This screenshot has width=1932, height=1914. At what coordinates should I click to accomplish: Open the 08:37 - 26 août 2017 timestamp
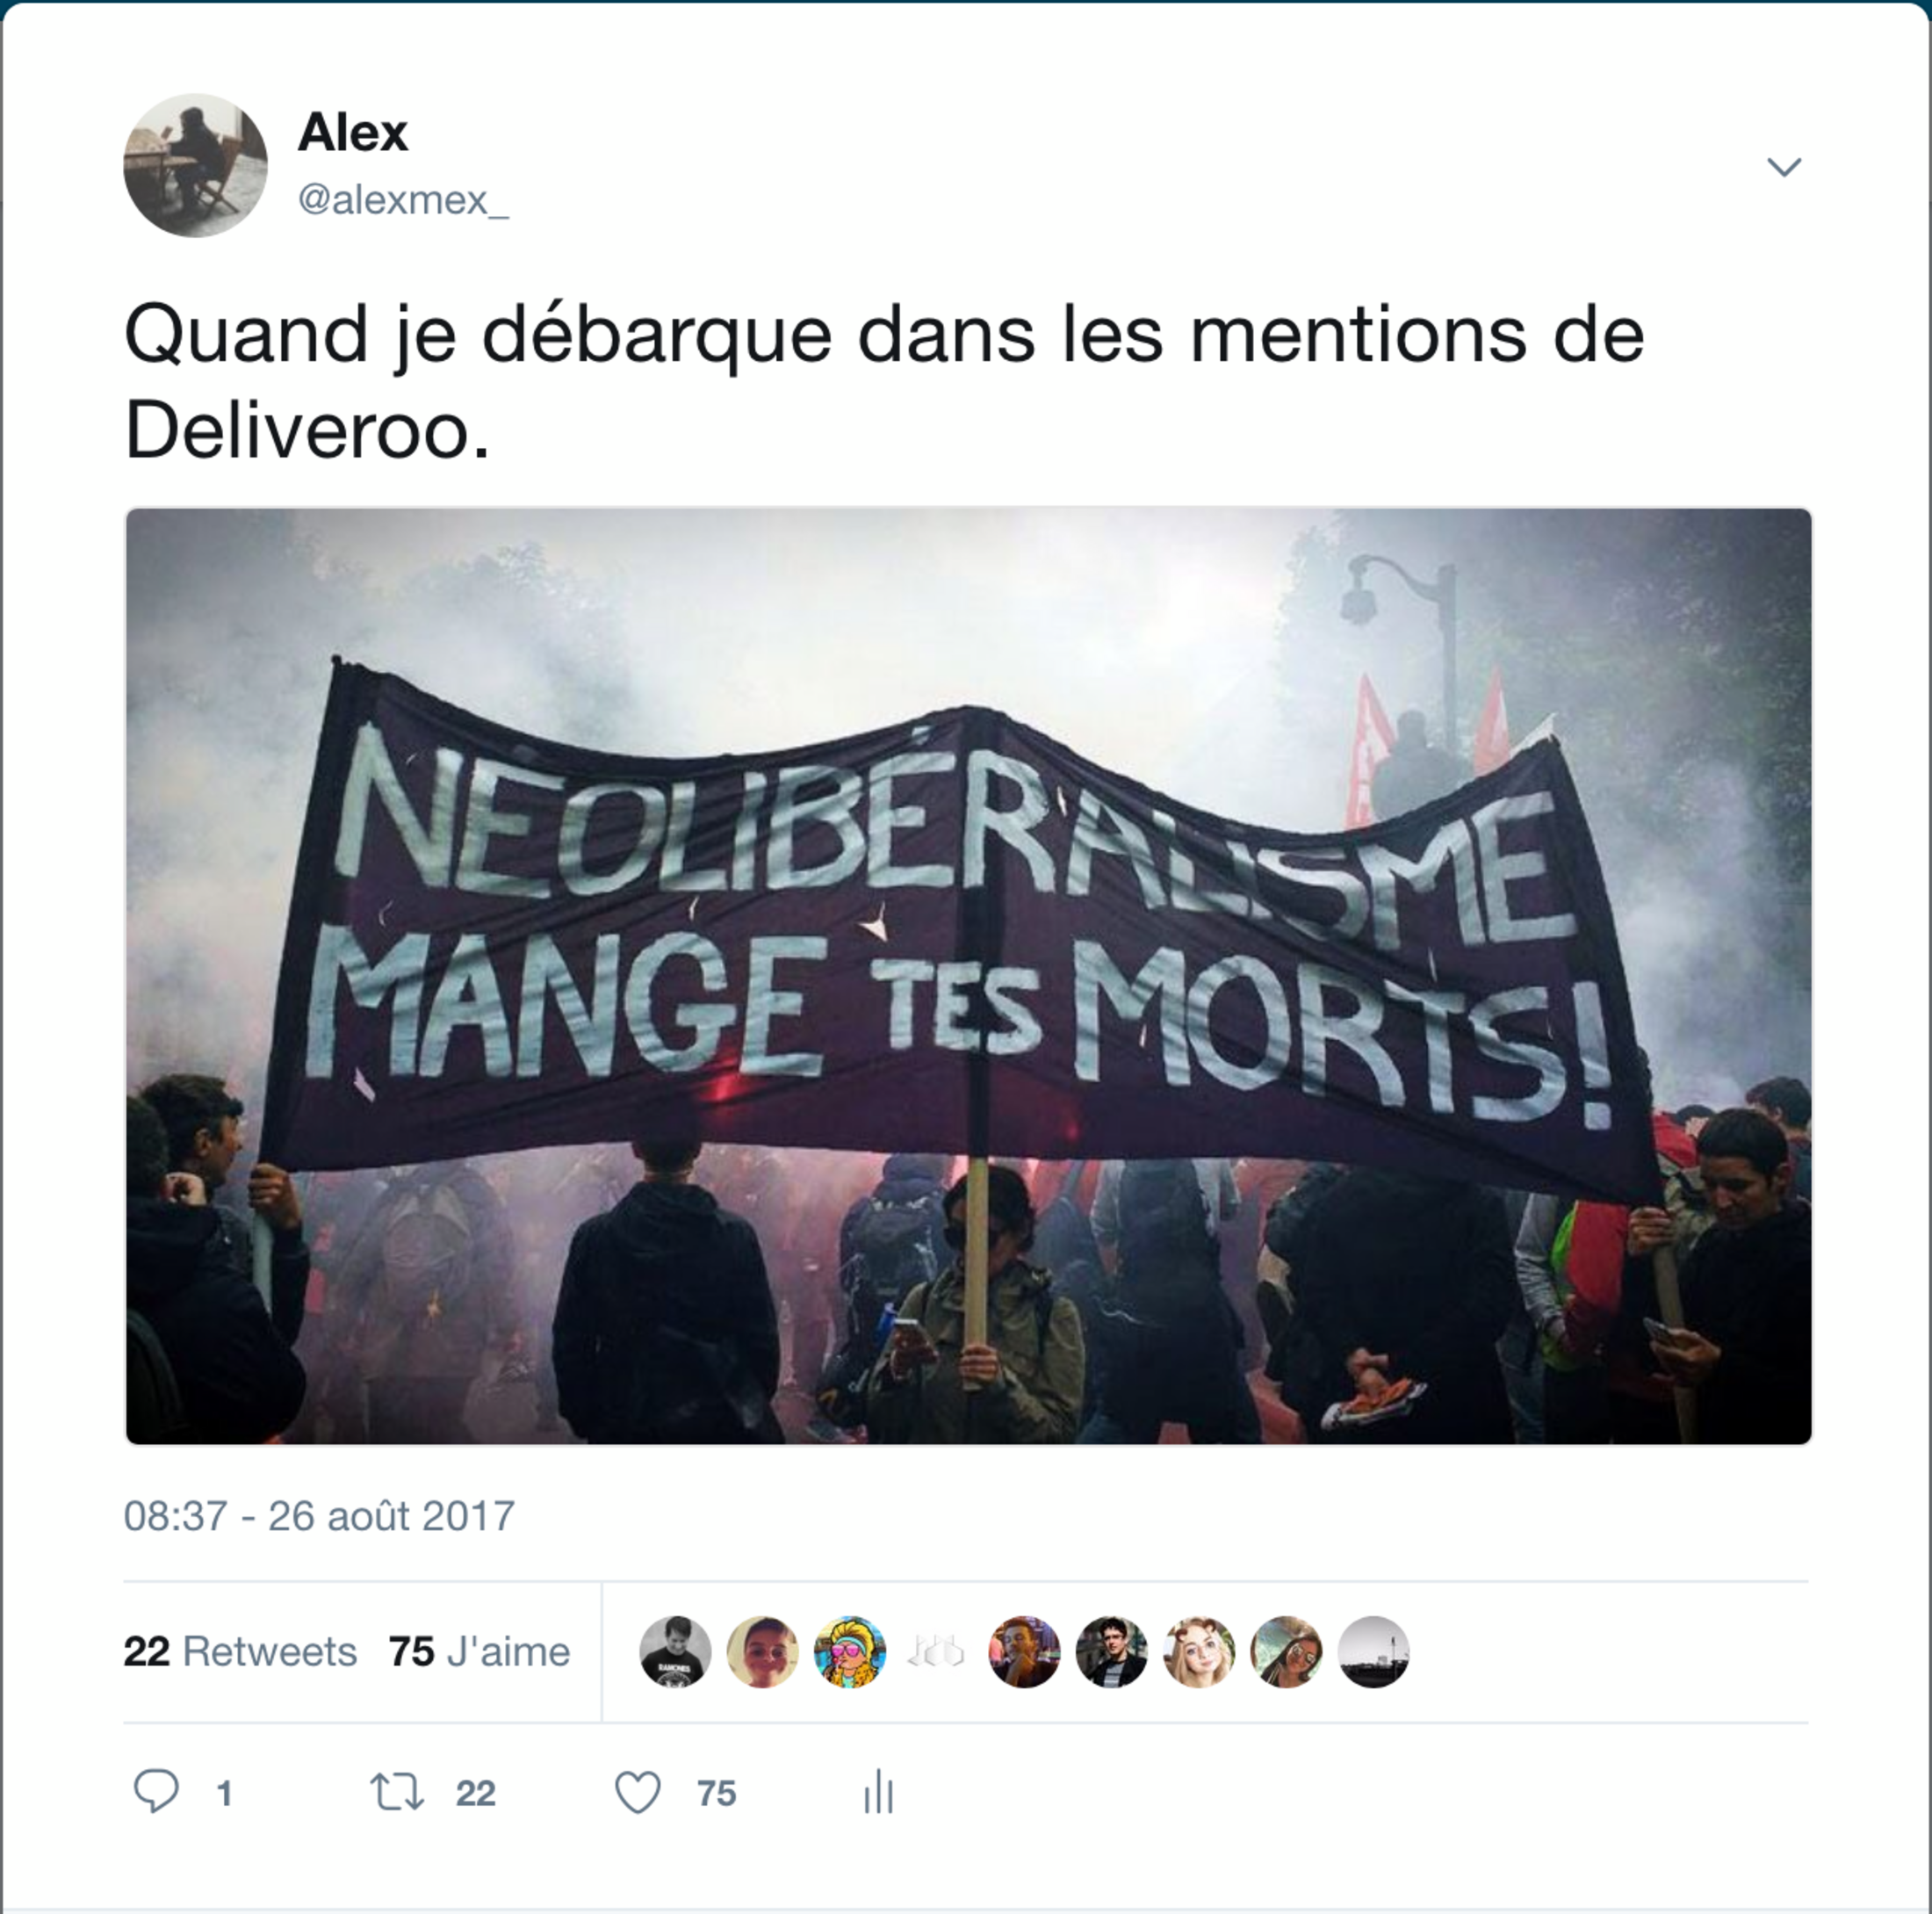(x=319, y=1516)
